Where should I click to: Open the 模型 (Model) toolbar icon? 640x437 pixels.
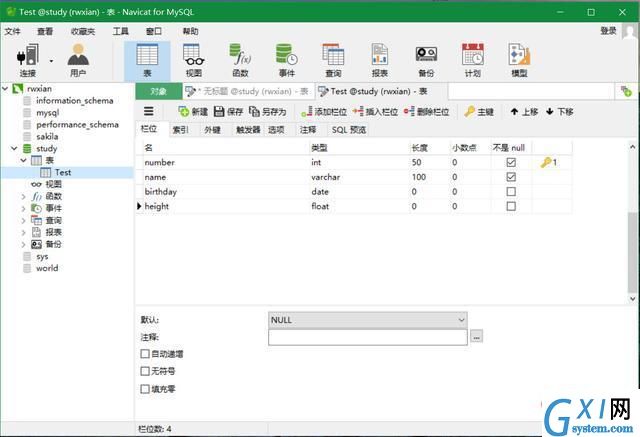pyautogui.click(x=519, y=60)
